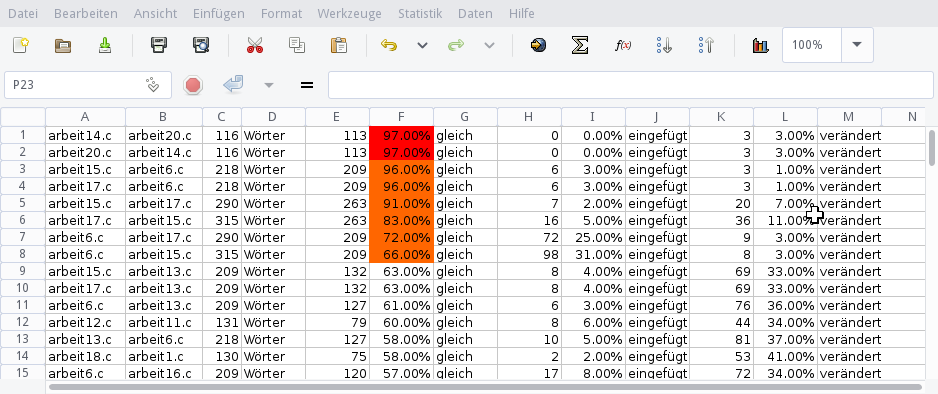Copy selection icon
The image size is (938, 394).
(x=297, y=45)
